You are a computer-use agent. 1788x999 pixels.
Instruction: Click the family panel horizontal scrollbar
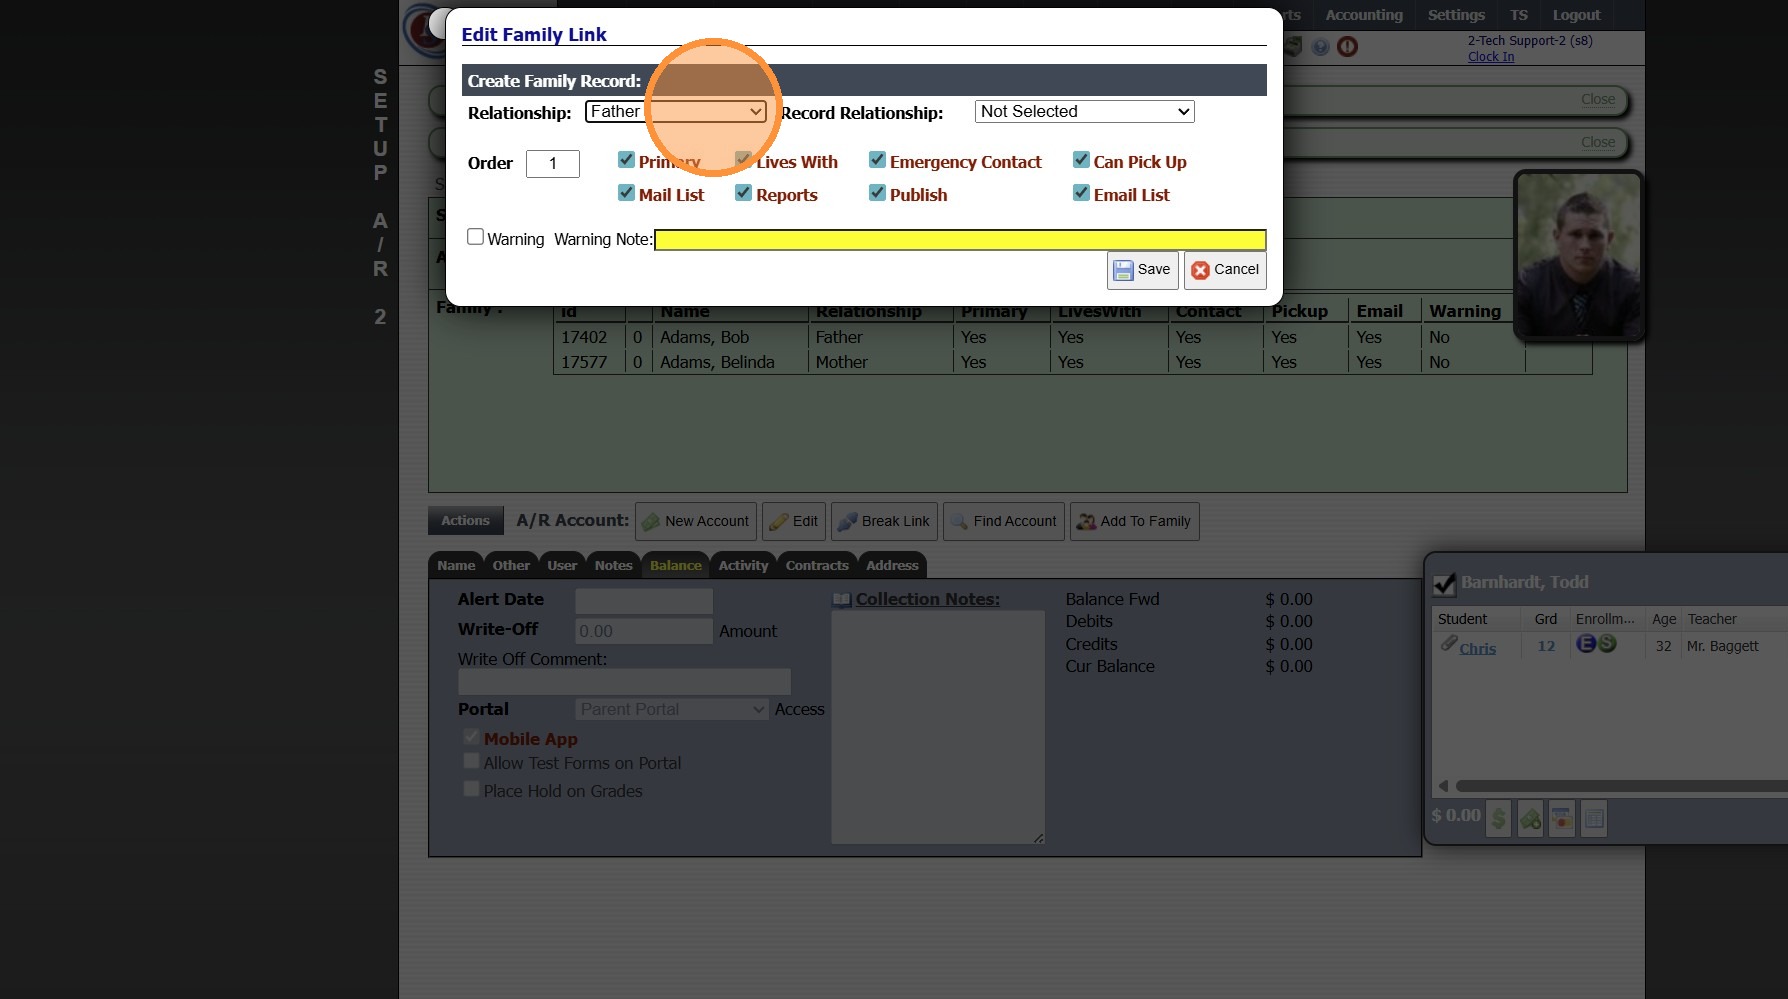pyautogui.click(x=1621, y=786)
